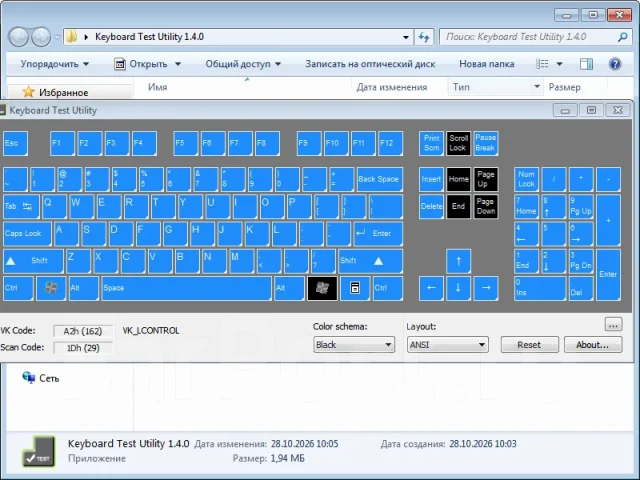640x480 pixels.
Task: Click the Tab key with arrows
Action: (21, 207)
